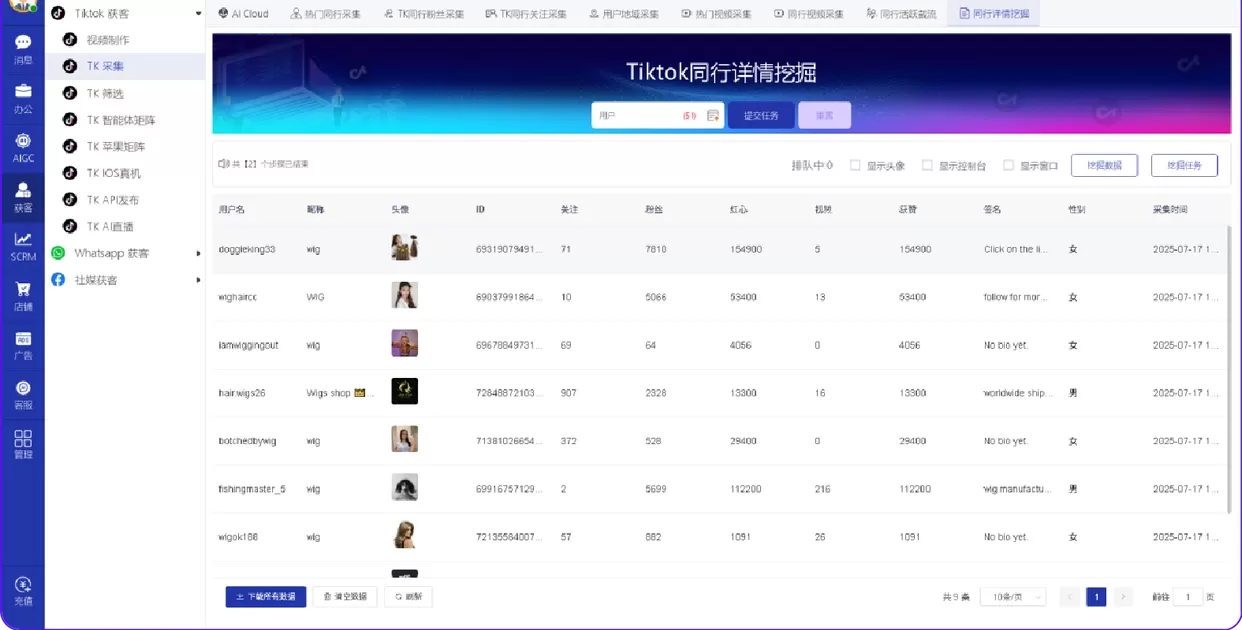This screenshot has height=630, width=1242.
Task: Open the 客服 customer service icon
Action: pyautogui.click(x=22, y=390)
